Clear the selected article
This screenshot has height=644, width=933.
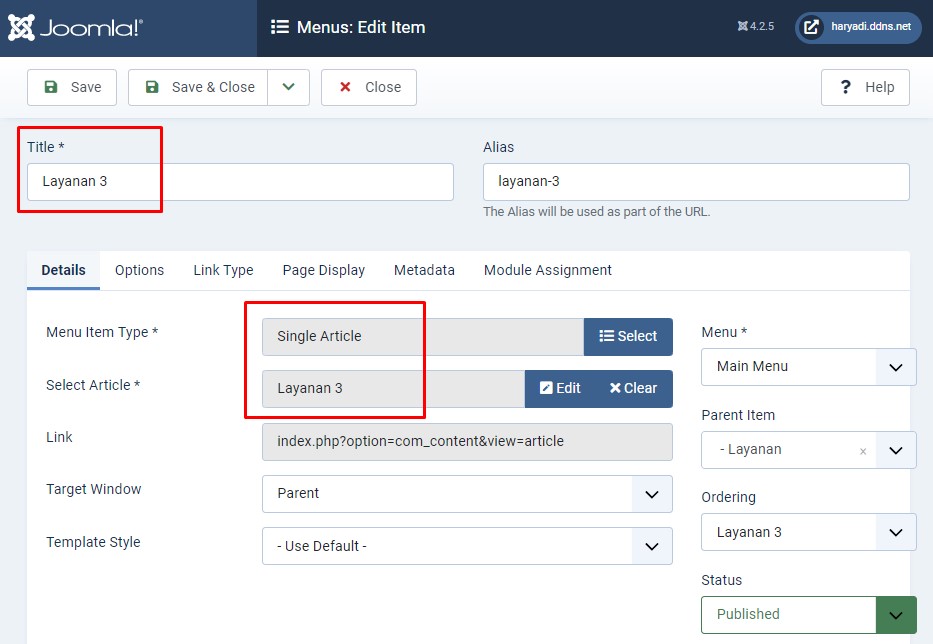click(634, 388)
